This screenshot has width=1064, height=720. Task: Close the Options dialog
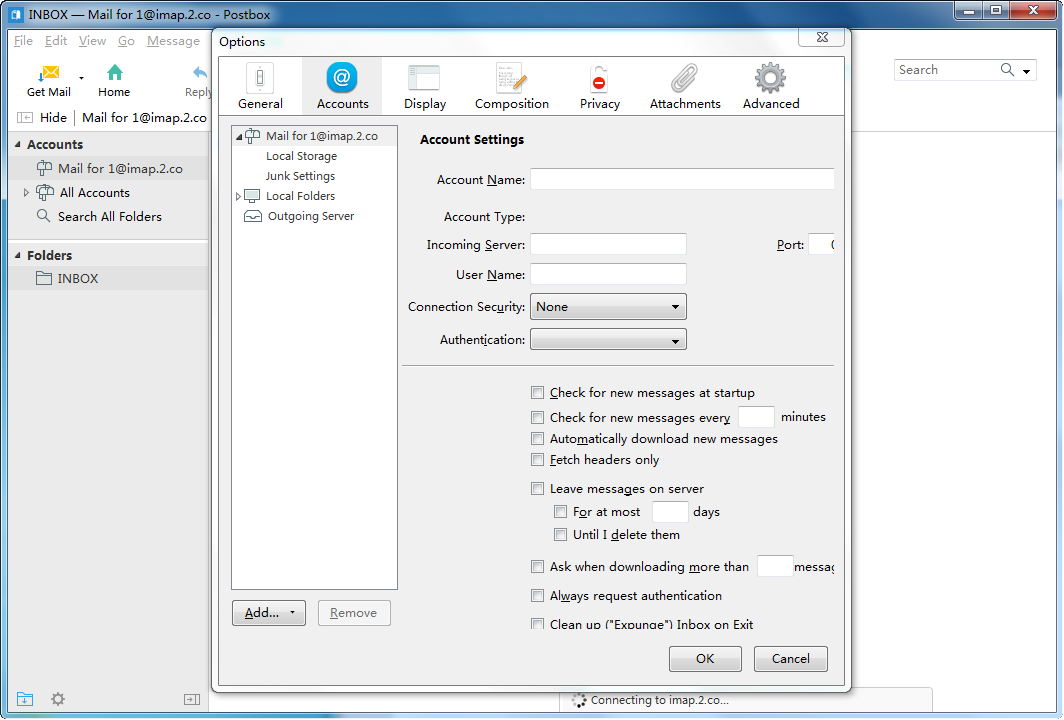pos(822,37)
